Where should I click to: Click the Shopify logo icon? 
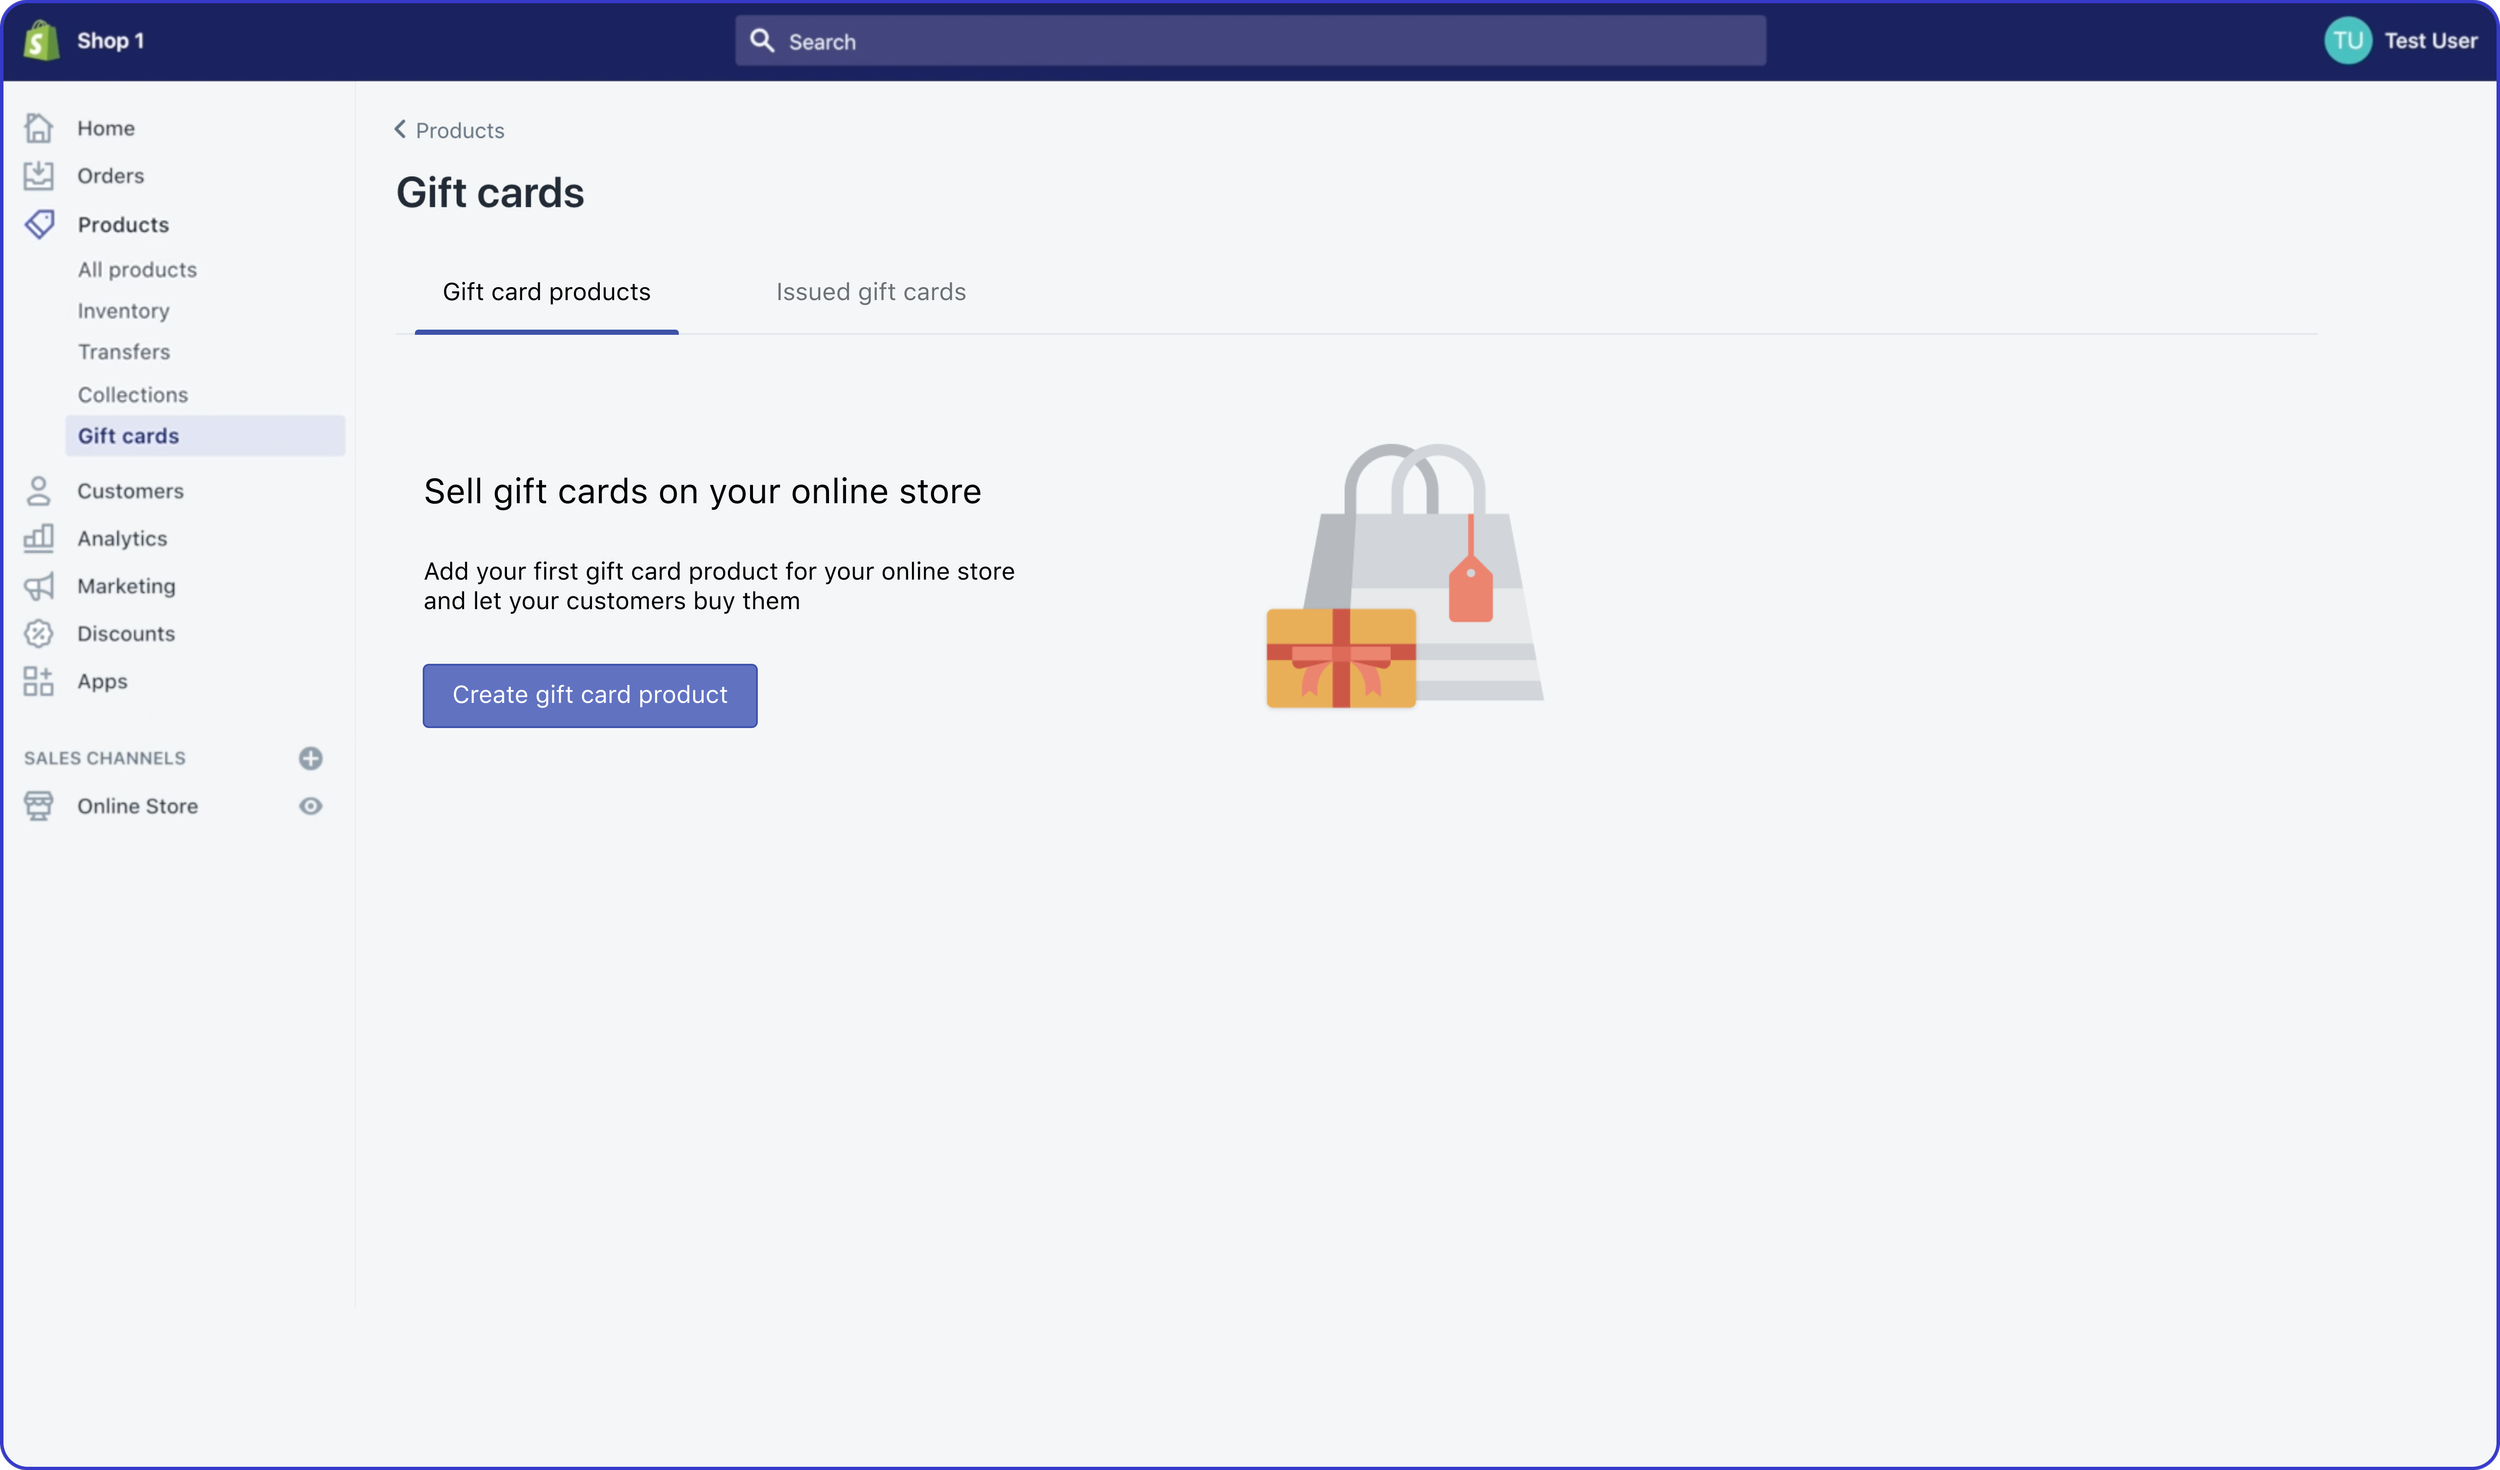[x=41, y=41]
